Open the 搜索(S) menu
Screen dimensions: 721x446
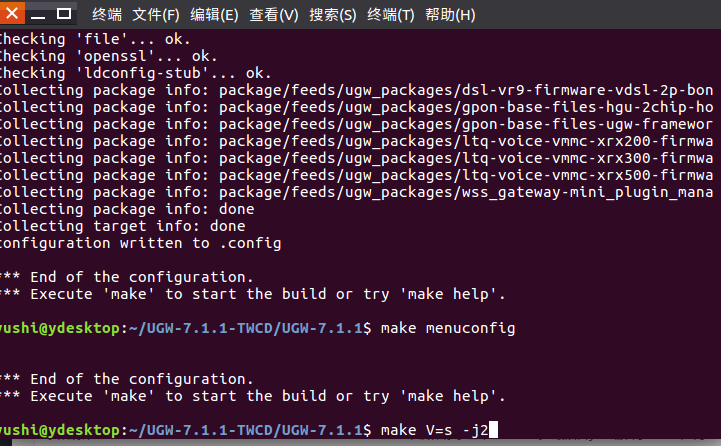pos(332,15)
